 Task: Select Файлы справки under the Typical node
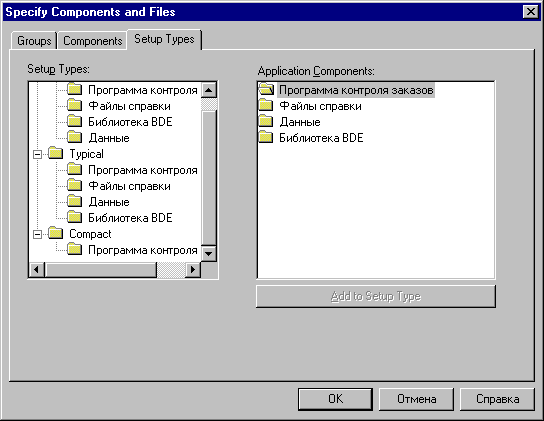129,186
